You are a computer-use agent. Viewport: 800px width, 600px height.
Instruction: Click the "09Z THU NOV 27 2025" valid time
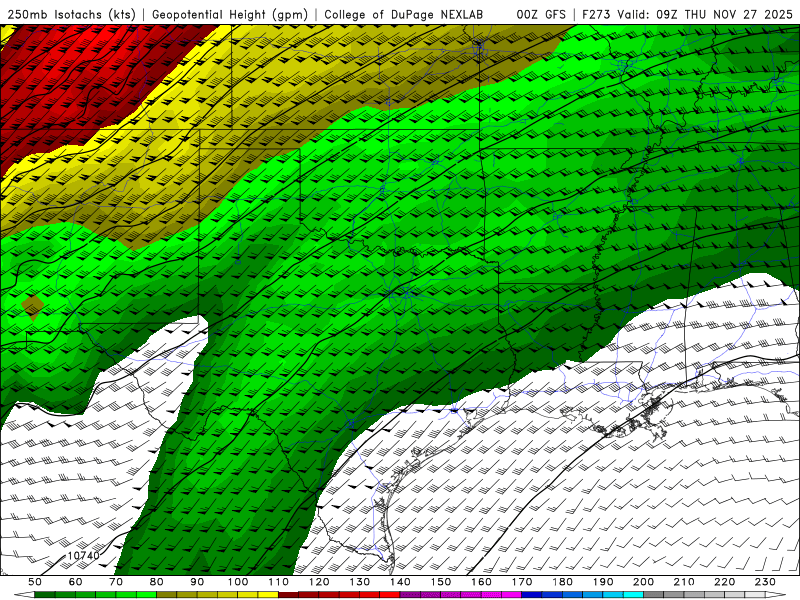click(x=724, y=15)
